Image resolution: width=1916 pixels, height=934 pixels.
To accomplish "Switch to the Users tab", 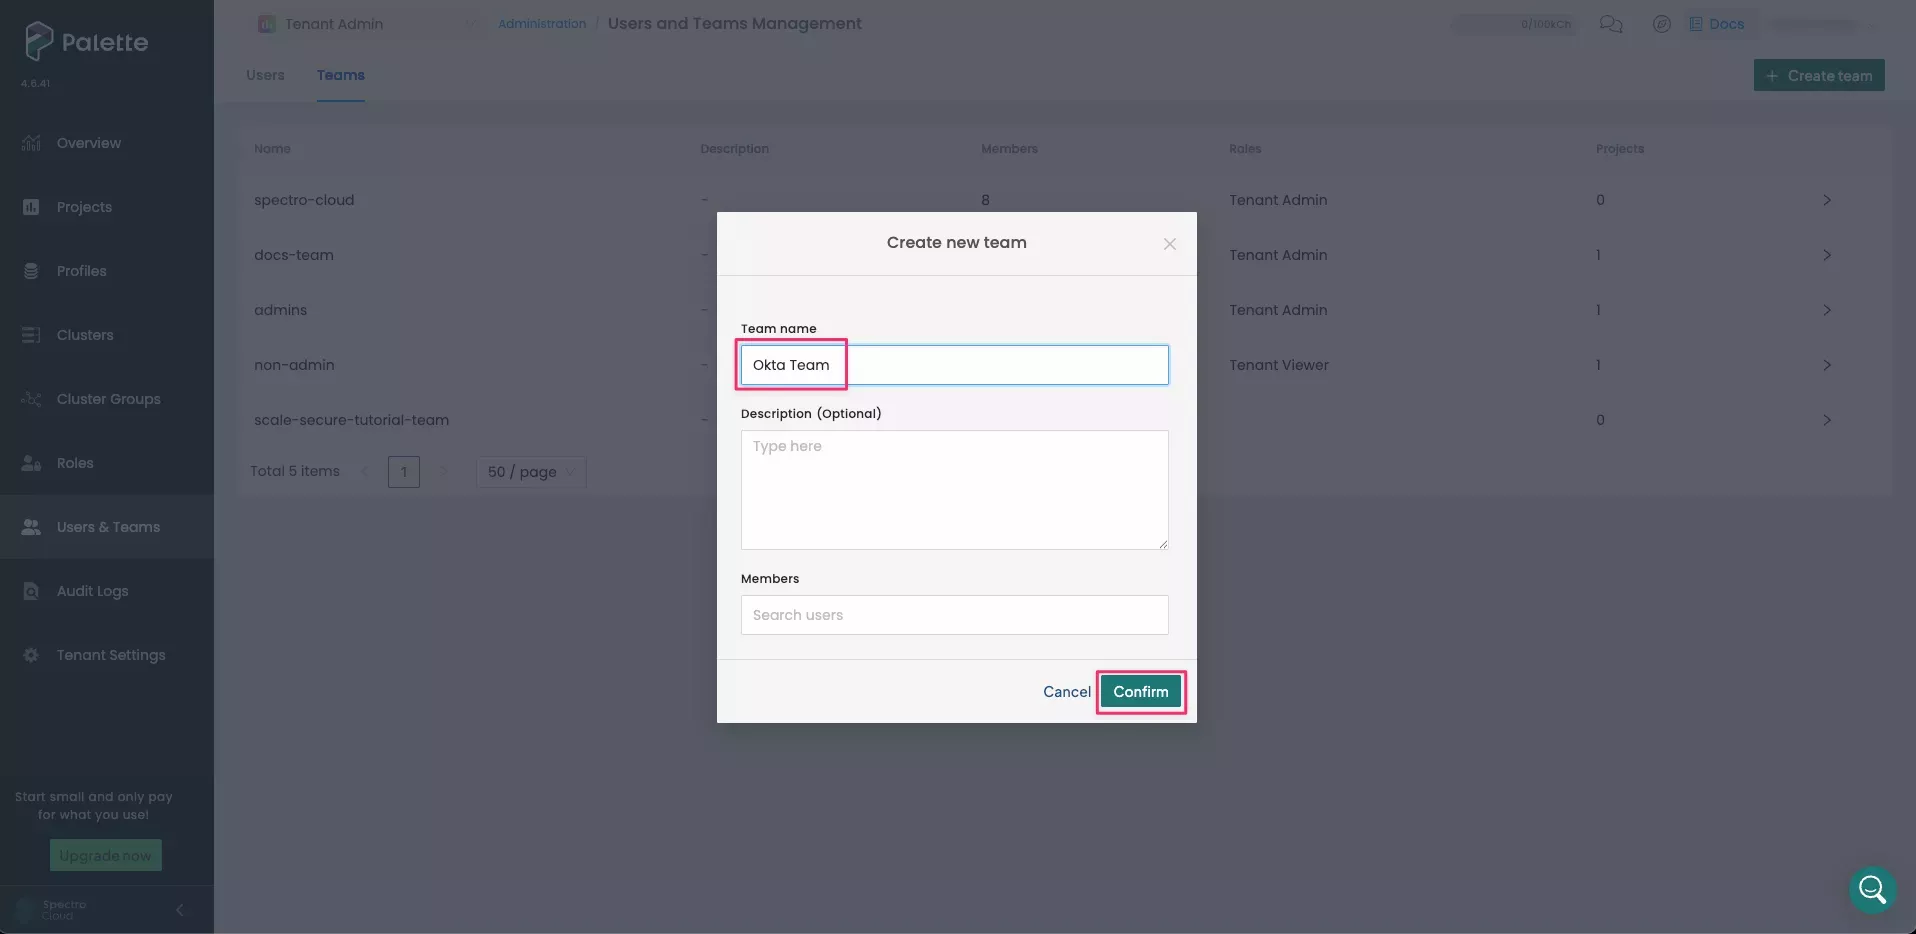I will click(265, 75).
